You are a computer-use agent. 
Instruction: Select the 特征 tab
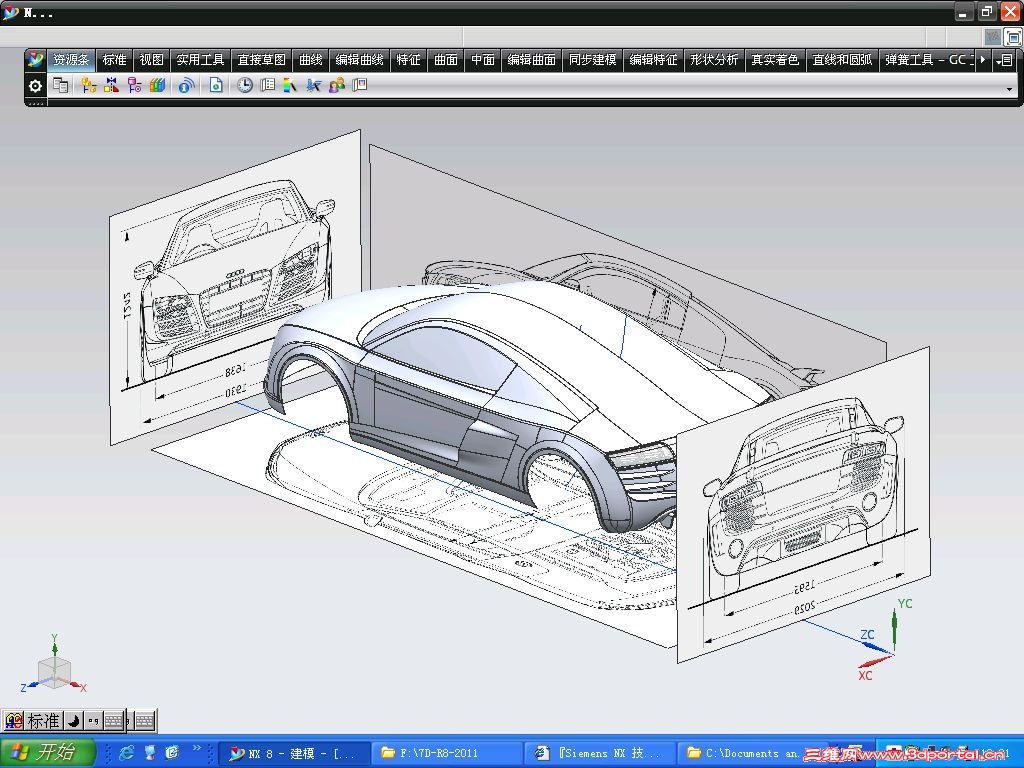point(408,60)
